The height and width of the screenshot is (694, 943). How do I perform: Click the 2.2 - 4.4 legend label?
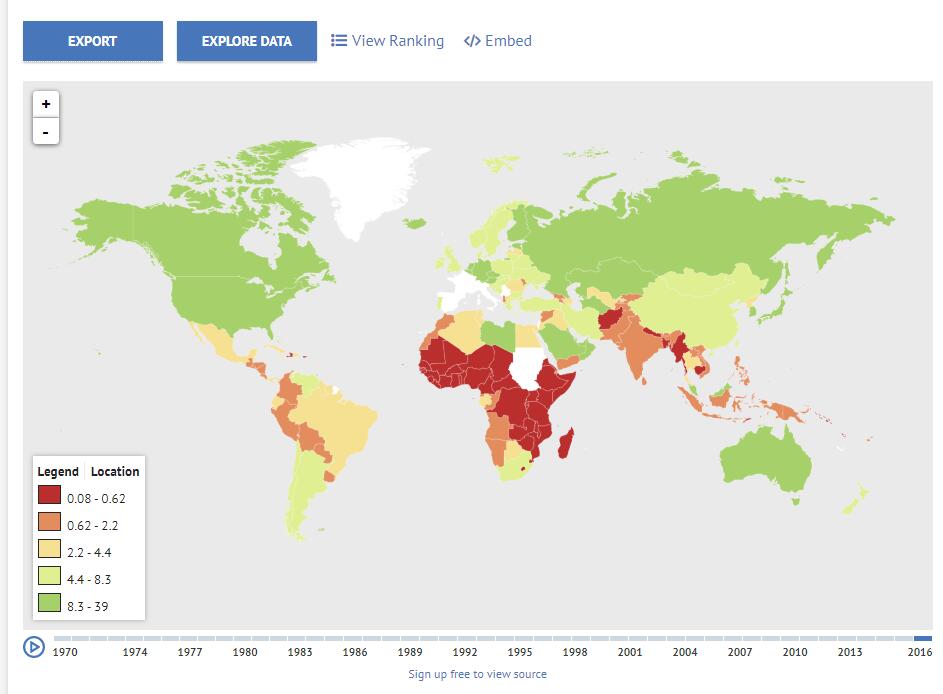click(89, 553)
